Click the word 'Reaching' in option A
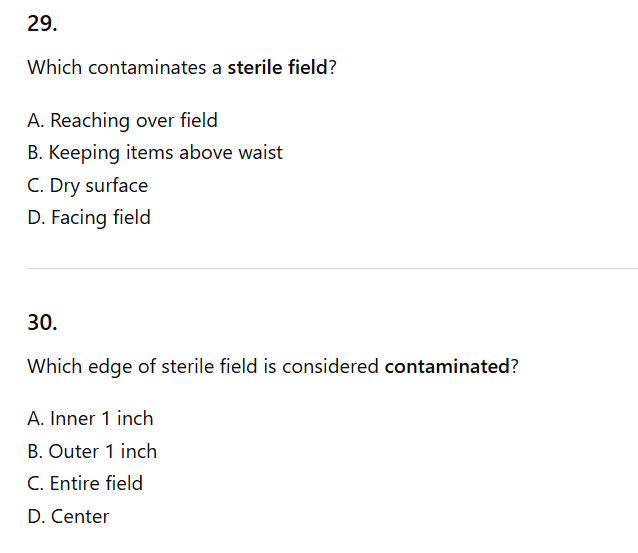This screenshot has width=638, height=553. coord(90,120)
